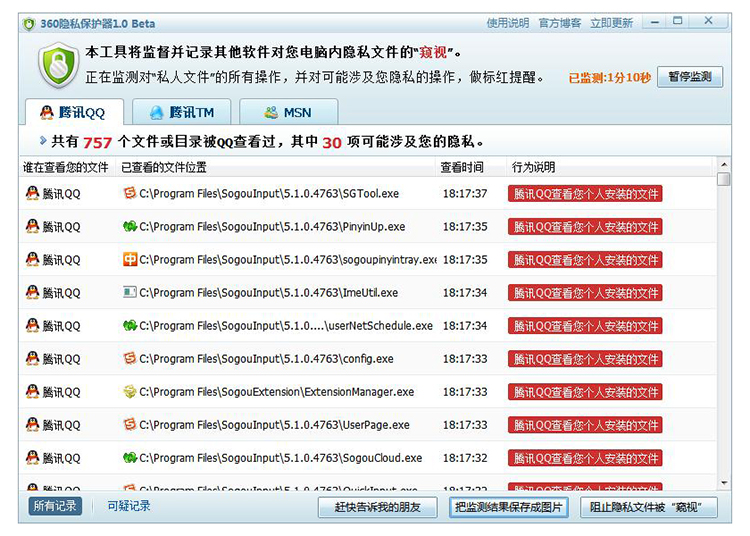Click the icon beside ExtensionManager.exe path
This screenshot has height=536, width=750.
click(130, 391)
